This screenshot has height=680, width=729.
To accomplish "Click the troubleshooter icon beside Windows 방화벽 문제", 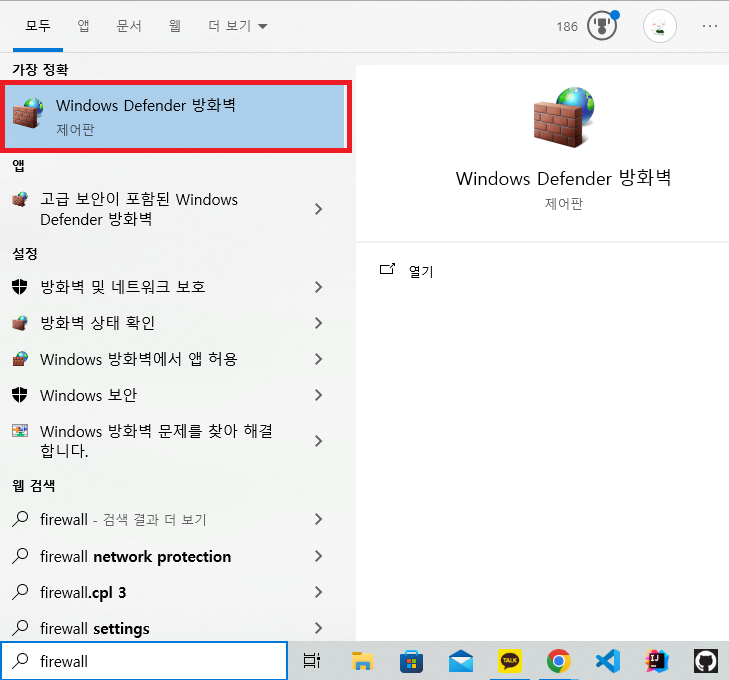I will (x=20, y=431).
